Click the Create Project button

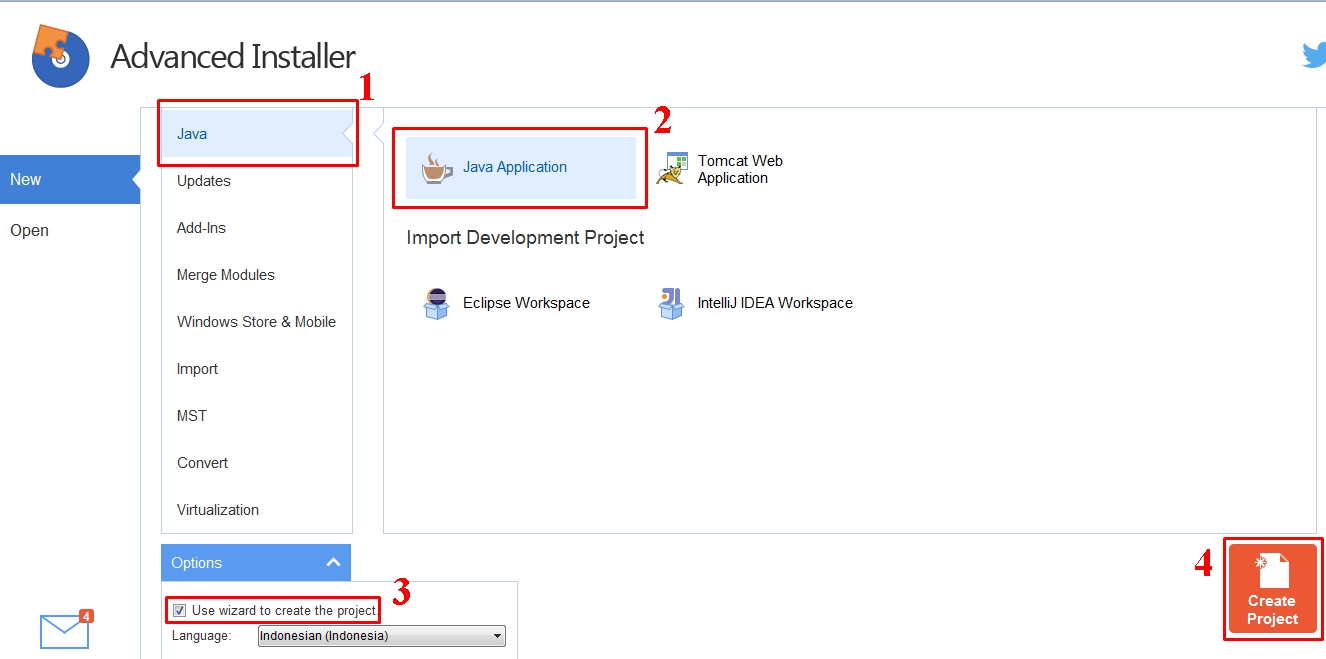tap(1272, 589)
